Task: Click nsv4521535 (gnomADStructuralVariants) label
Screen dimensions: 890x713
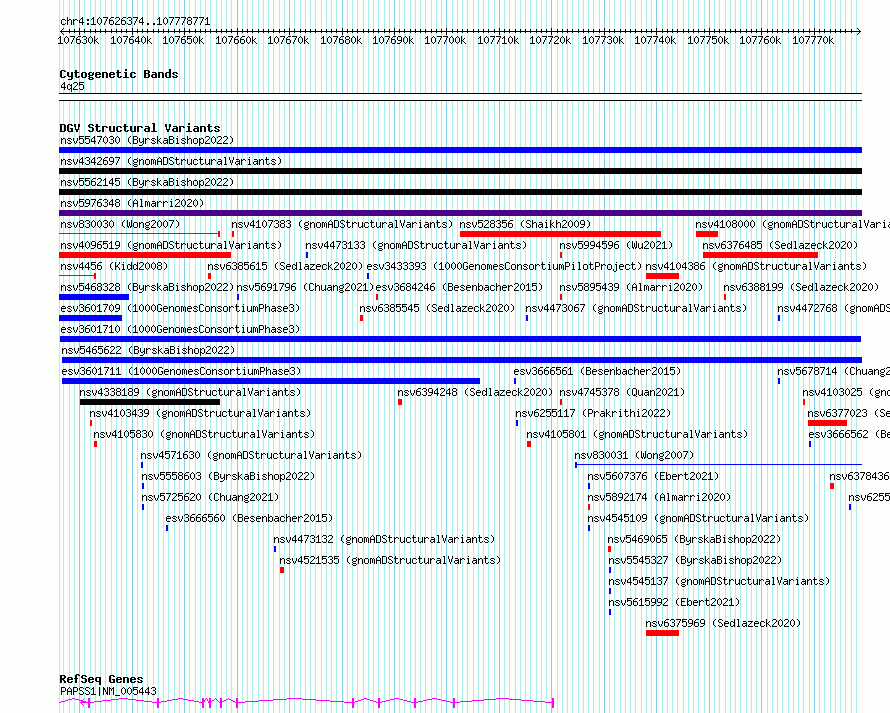Action: pos(390,560)
